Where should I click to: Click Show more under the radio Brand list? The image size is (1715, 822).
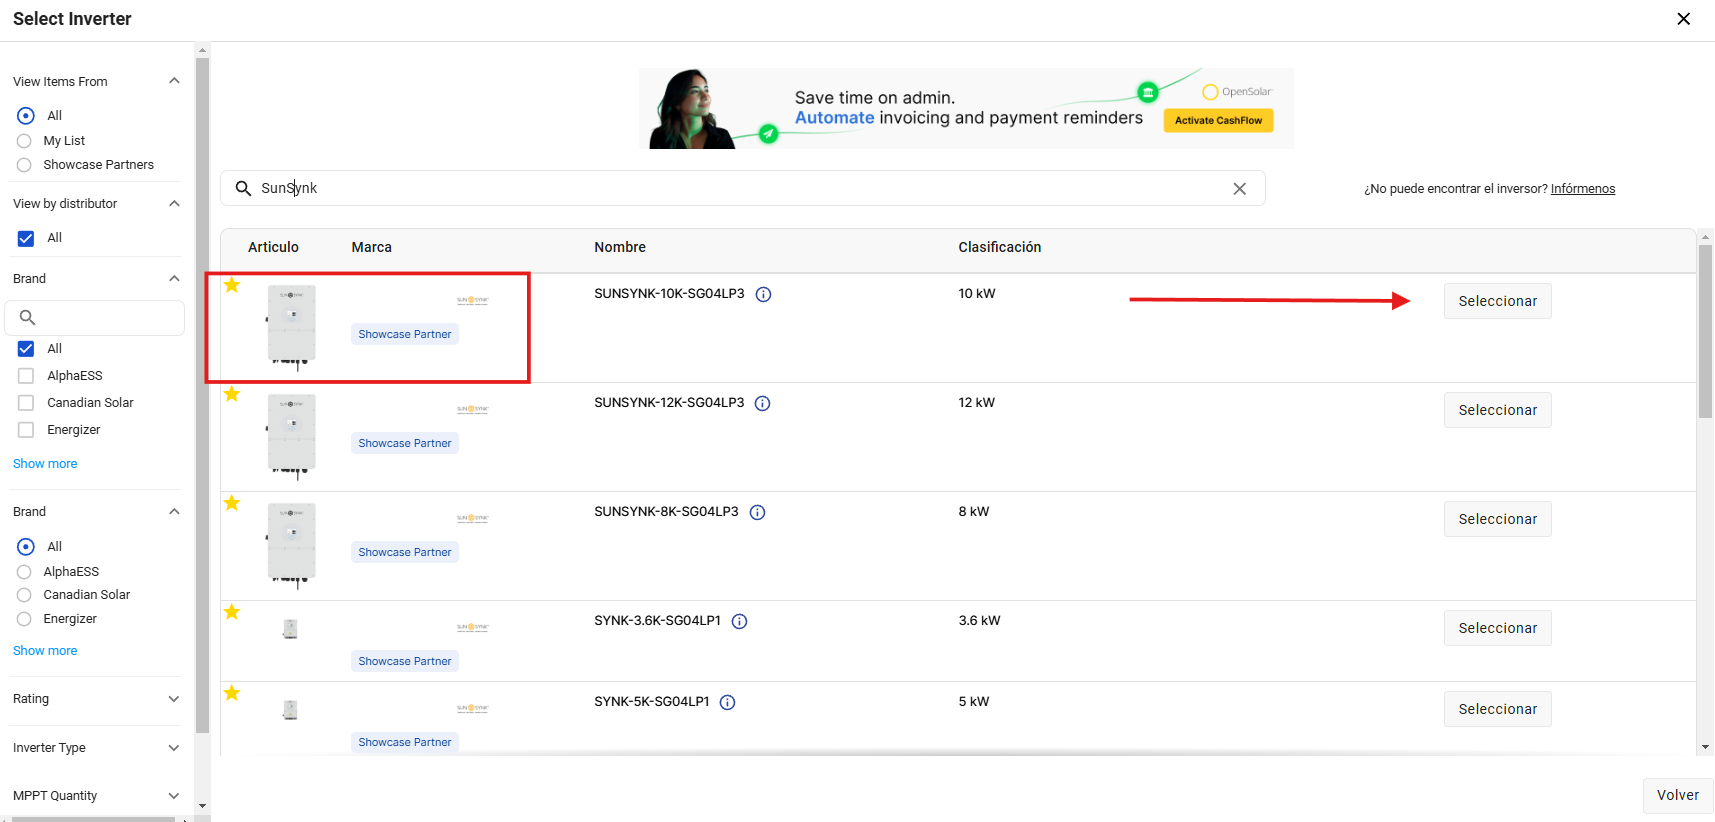point(45,651)
